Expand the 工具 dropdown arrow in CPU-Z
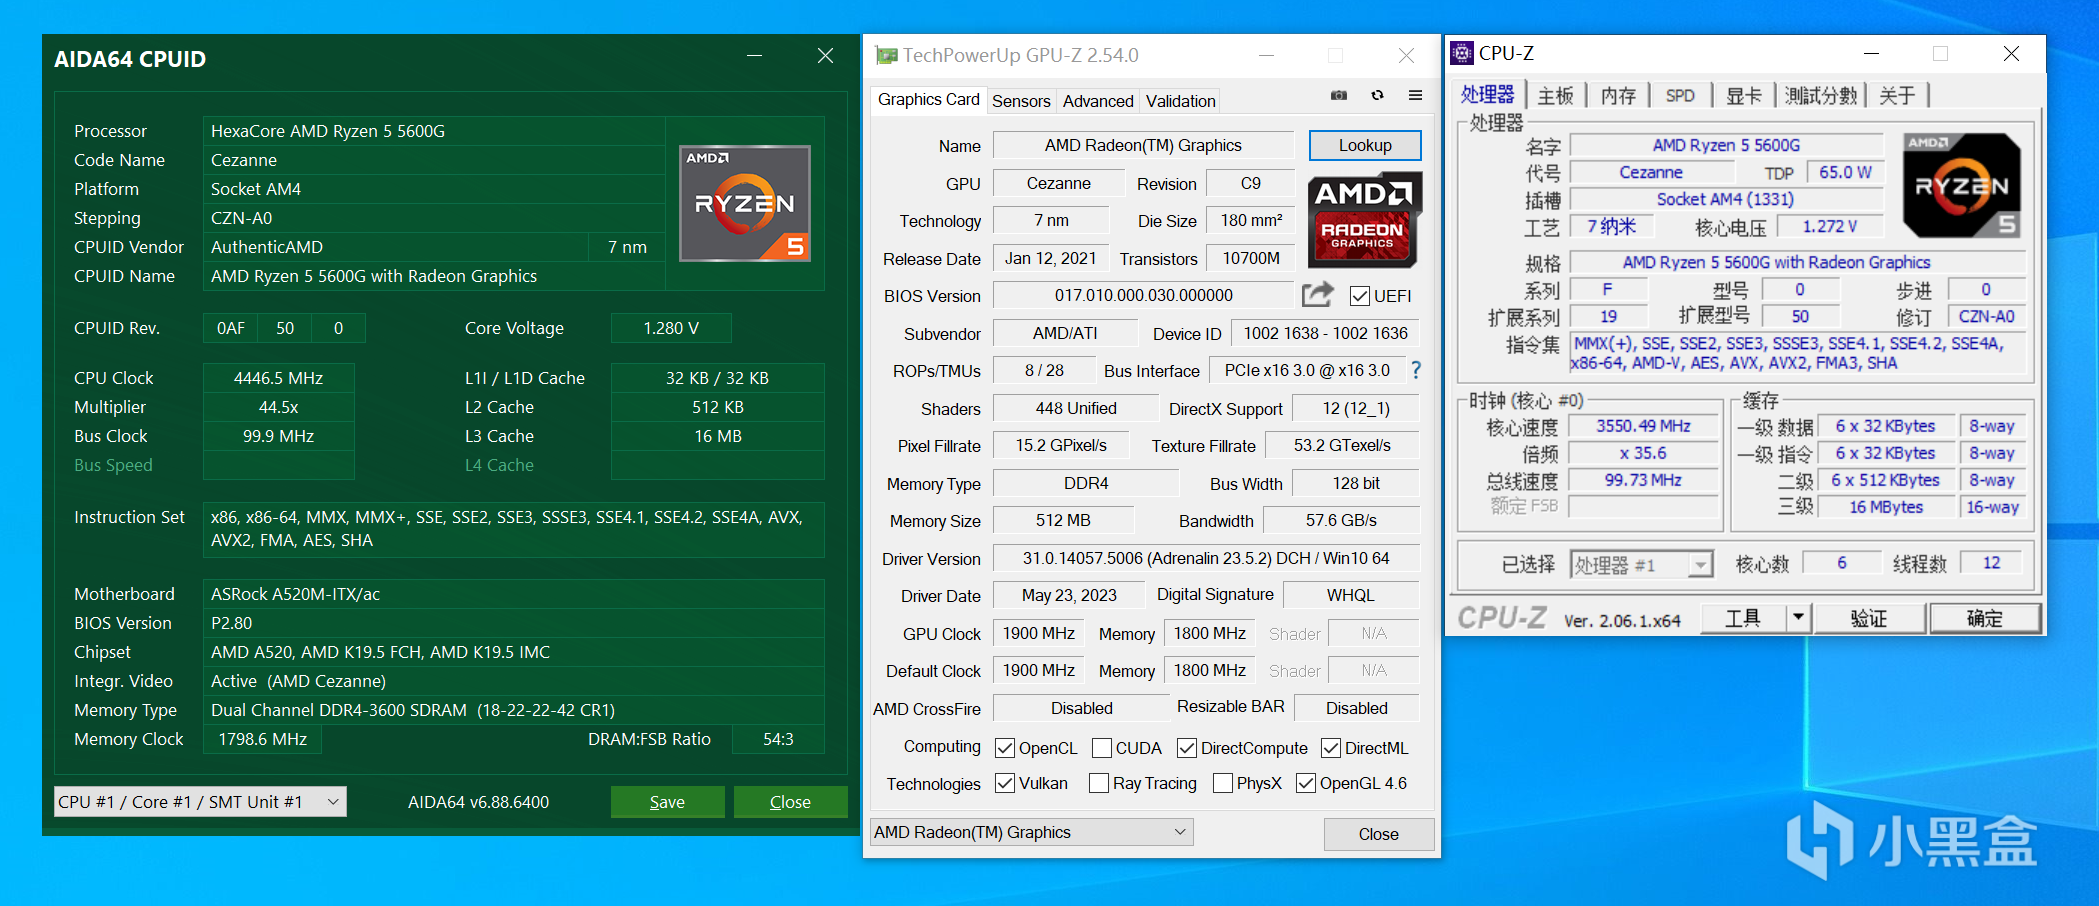Screen dimensions: 2099x906 (x=1798, y=618)
